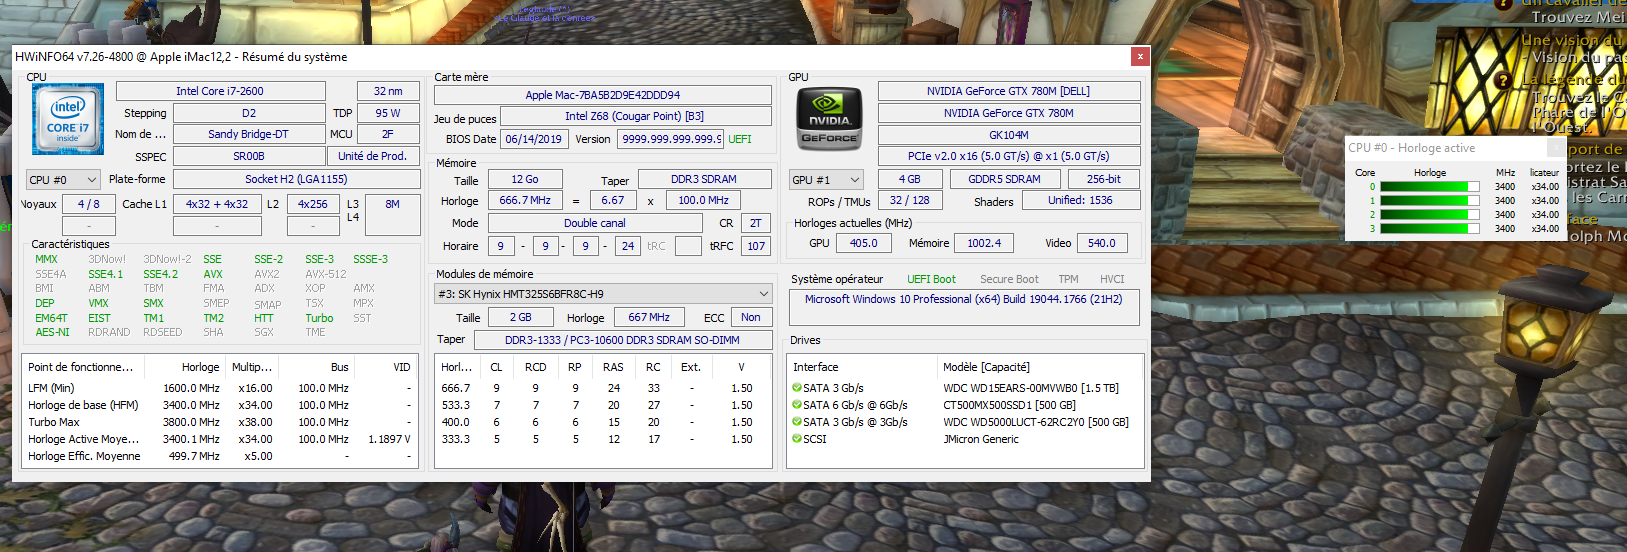Click the Socket H2 (LGA1155) platform field

296,179
